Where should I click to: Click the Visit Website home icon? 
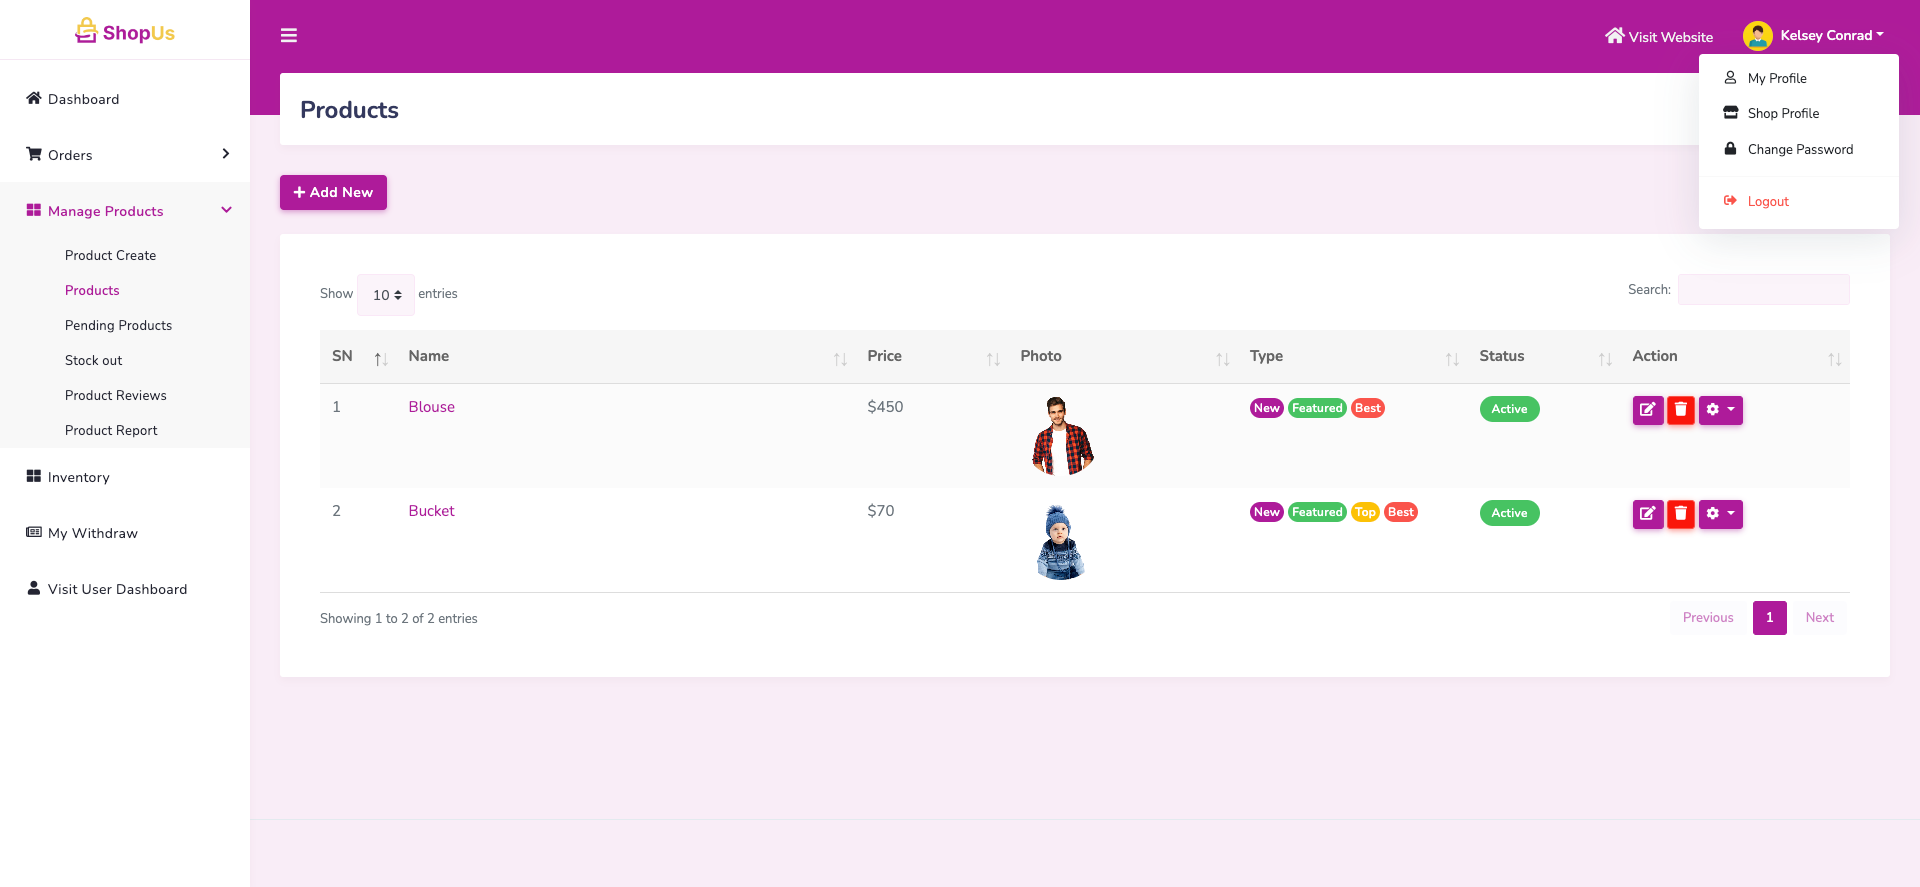tap(1614, 36)
